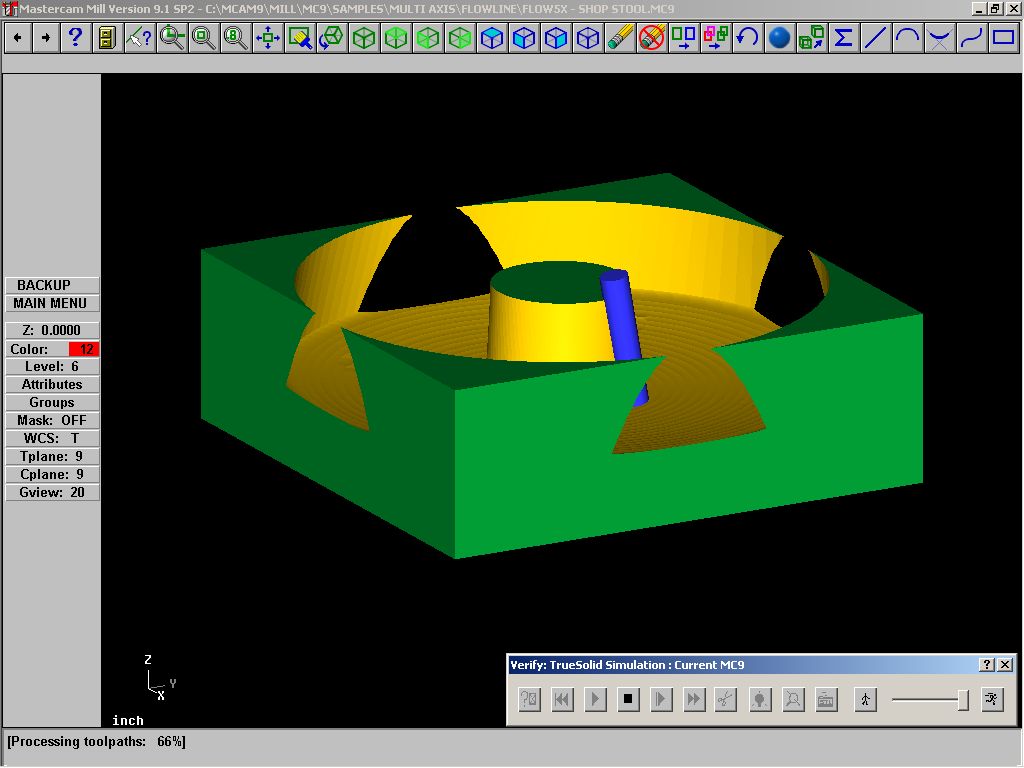Click Verify speed slider handle
The width and height of the screenshot is (1024, 768).
tap(963, 700)
